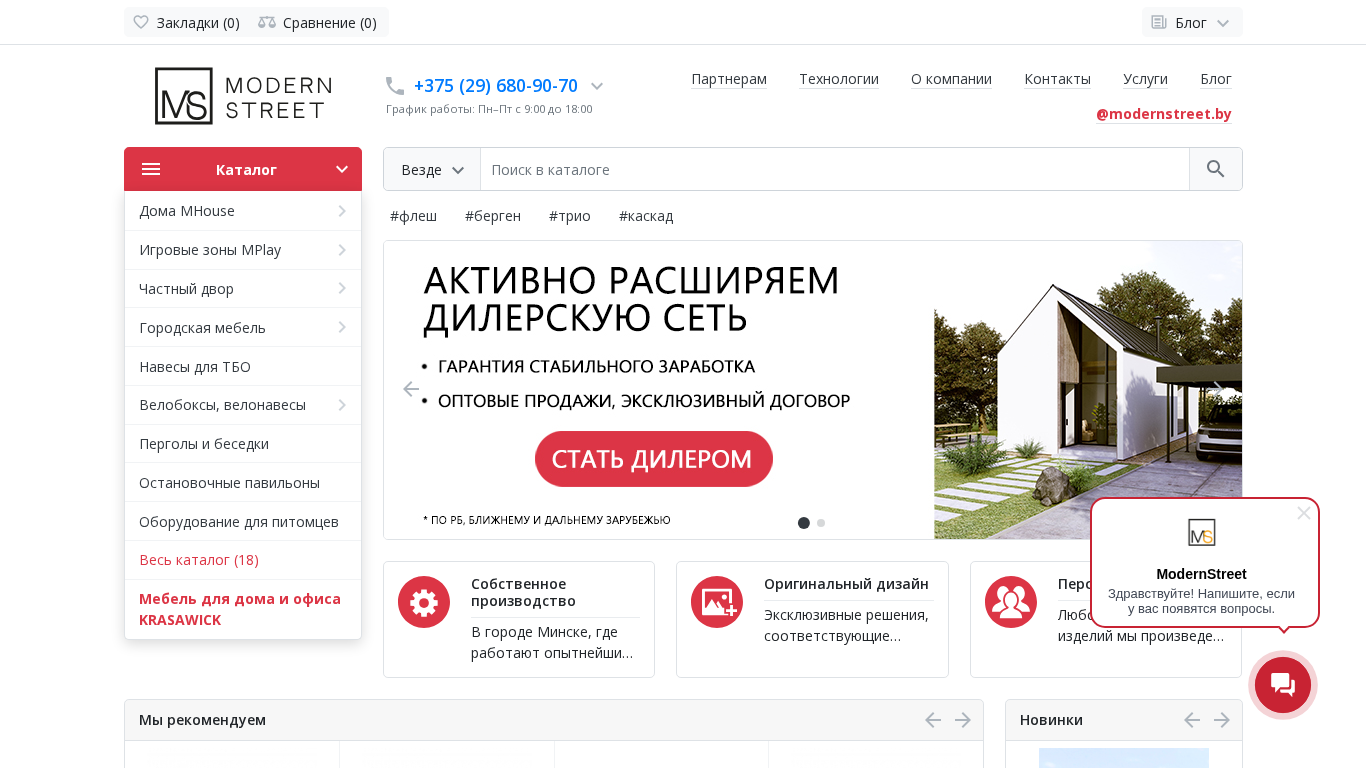The width and height of the screenshot is (1366, 768).
Task: Click image icon of Оригинальный дизайн
Action: pos(717,602)
